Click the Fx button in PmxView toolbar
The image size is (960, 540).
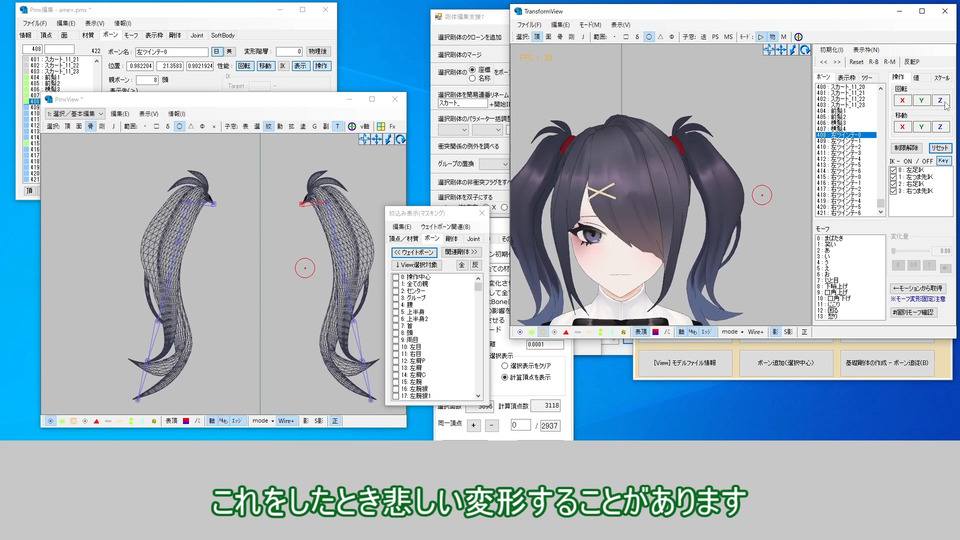point(392,126)
